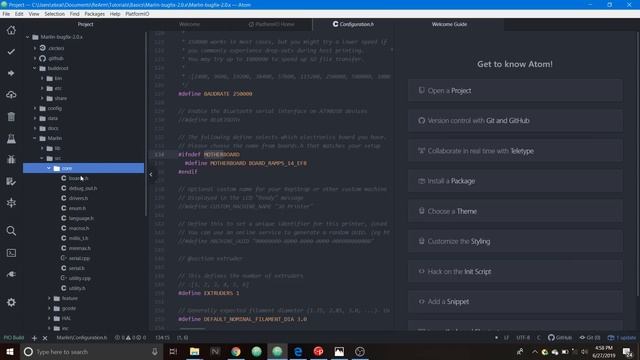This screenshot has height=360, width=640.
Task: Open the magnifier Find icon in sidebar
Action: coord(11,231)
